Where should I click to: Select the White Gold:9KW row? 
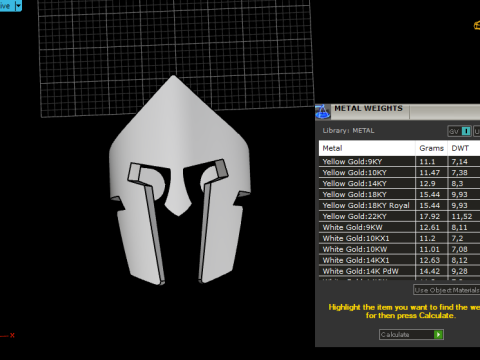pyautogui.click(x=399, y=228)
